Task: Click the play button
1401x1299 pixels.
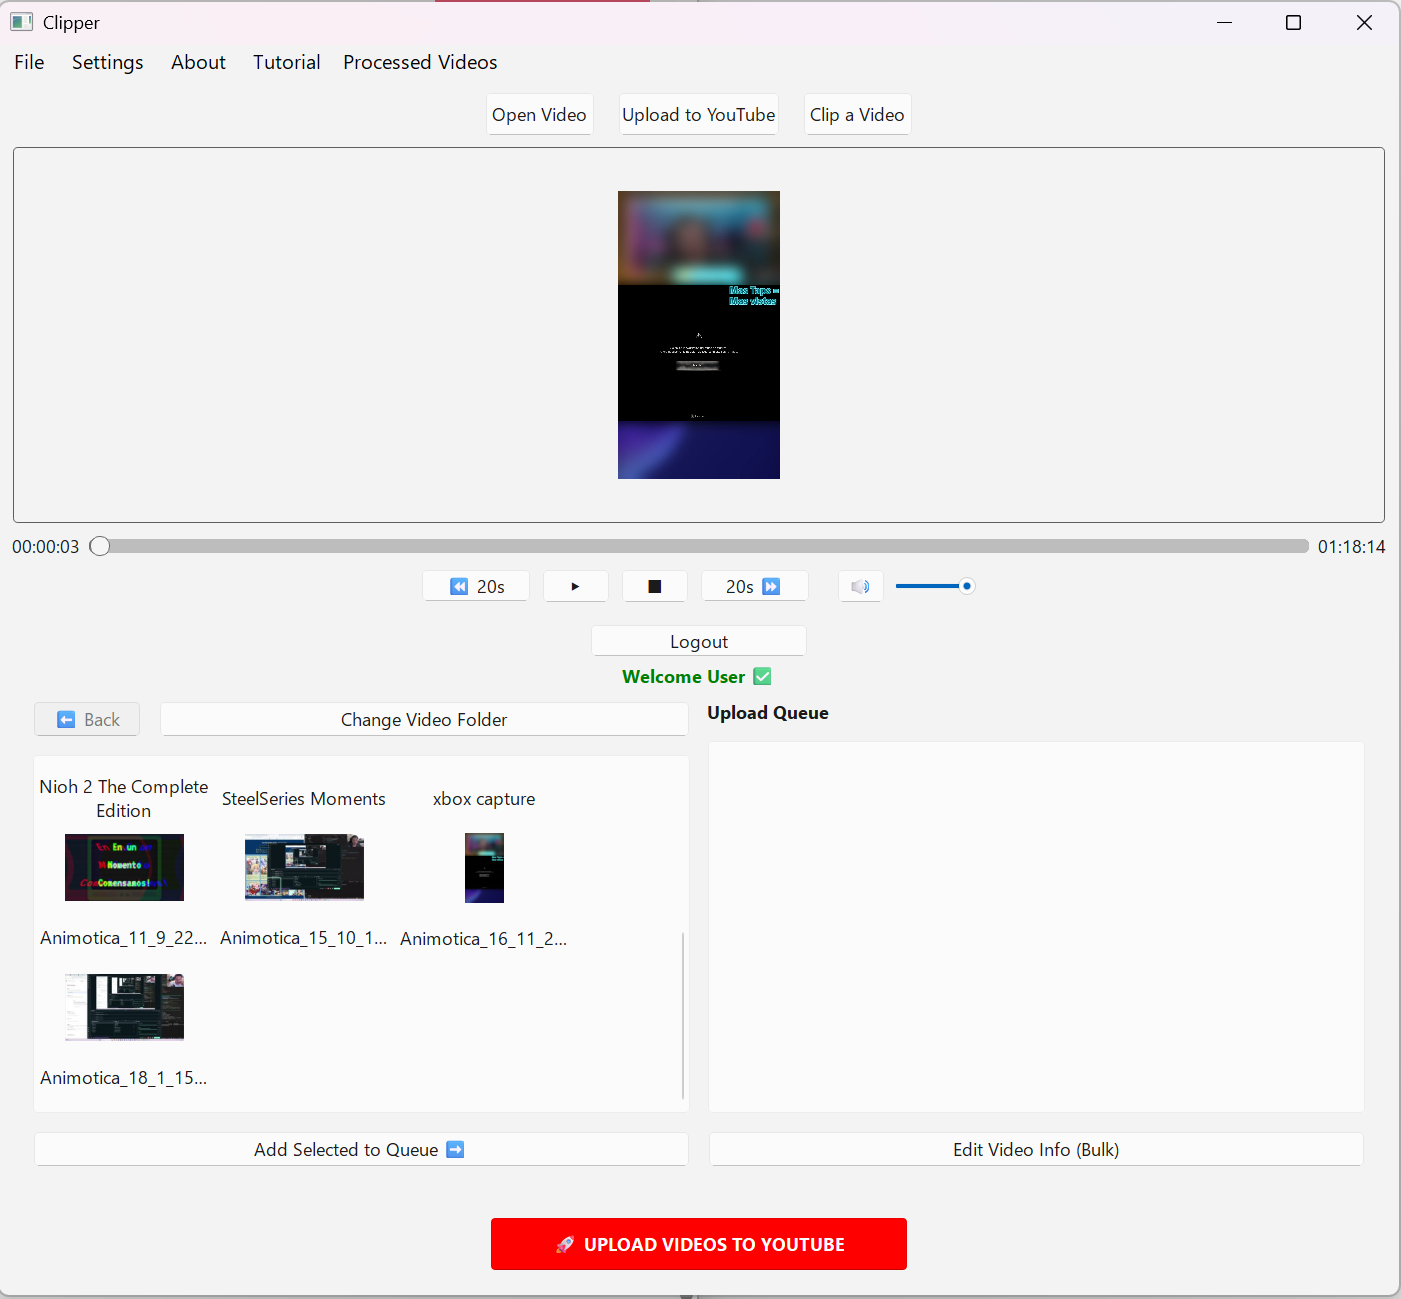Action: (575, 586)
